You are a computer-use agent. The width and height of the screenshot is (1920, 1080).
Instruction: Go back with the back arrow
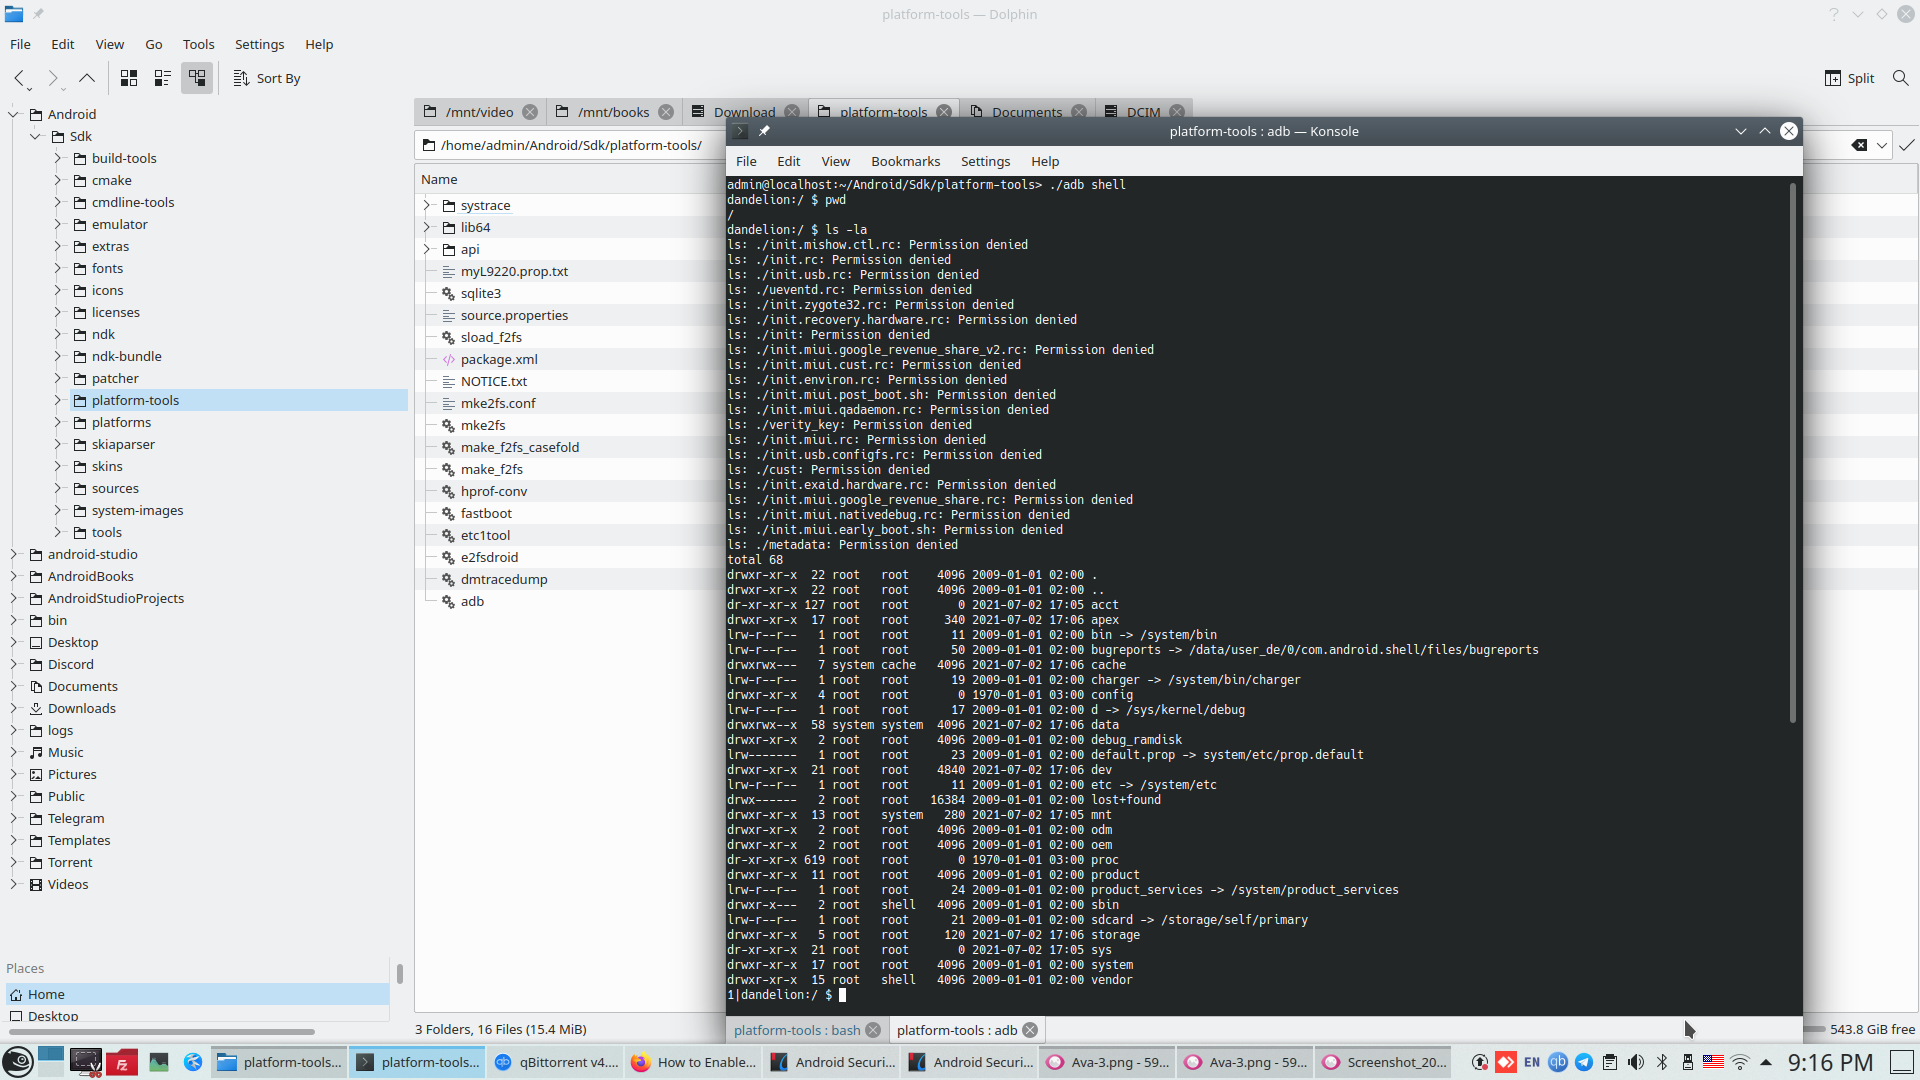pyautogui.click(x=19, y=78)
